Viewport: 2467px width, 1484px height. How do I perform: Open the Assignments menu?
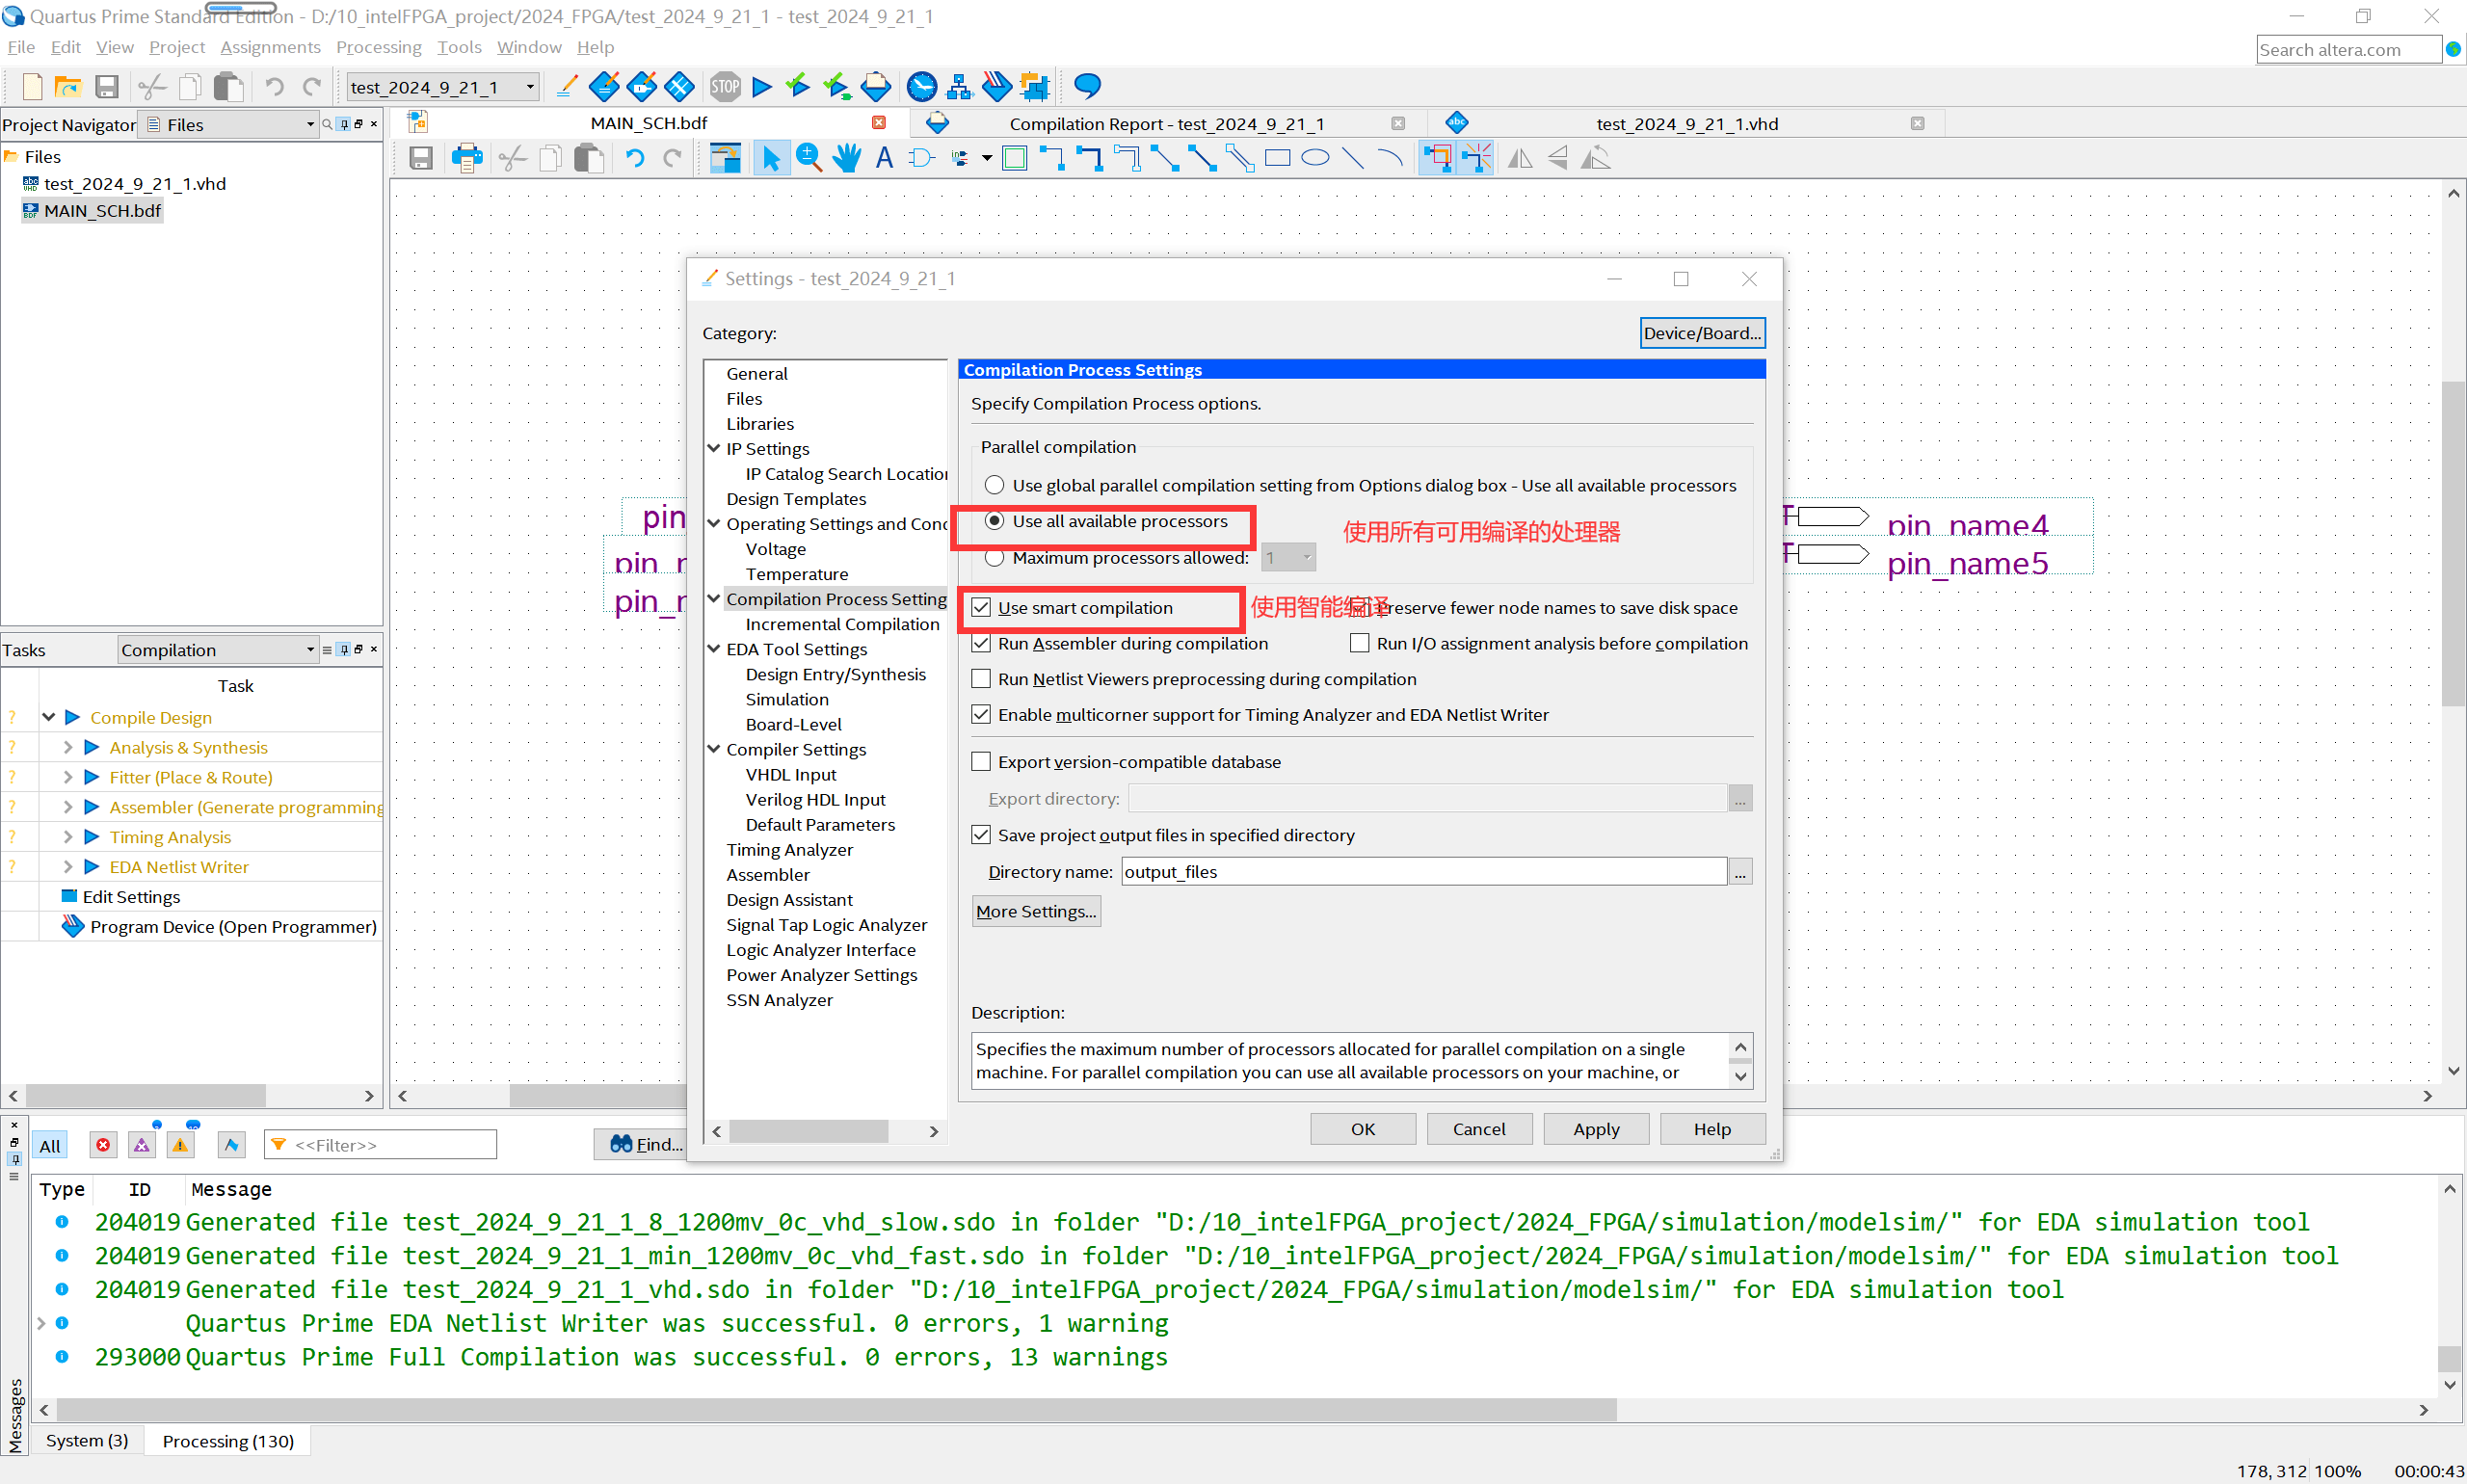coord(270,47)
